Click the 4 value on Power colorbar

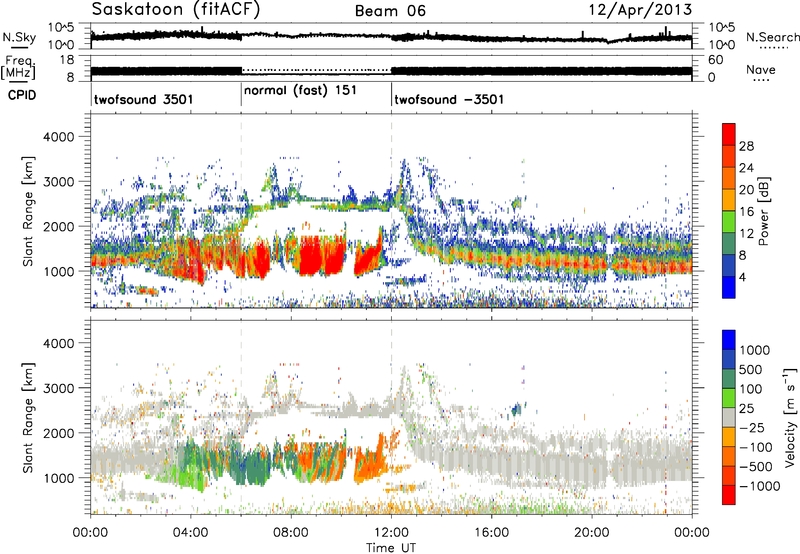[x=743, y=277]
